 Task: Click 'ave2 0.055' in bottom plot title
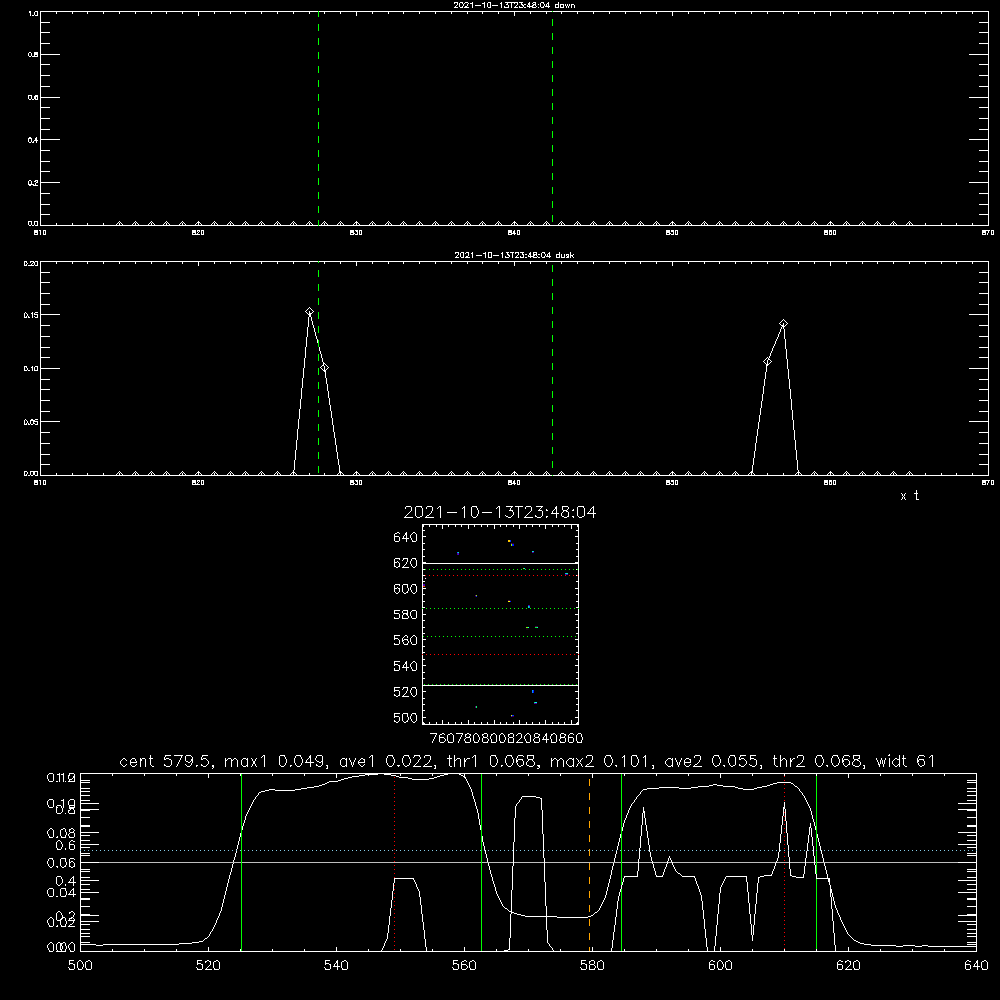pos(713,761)
